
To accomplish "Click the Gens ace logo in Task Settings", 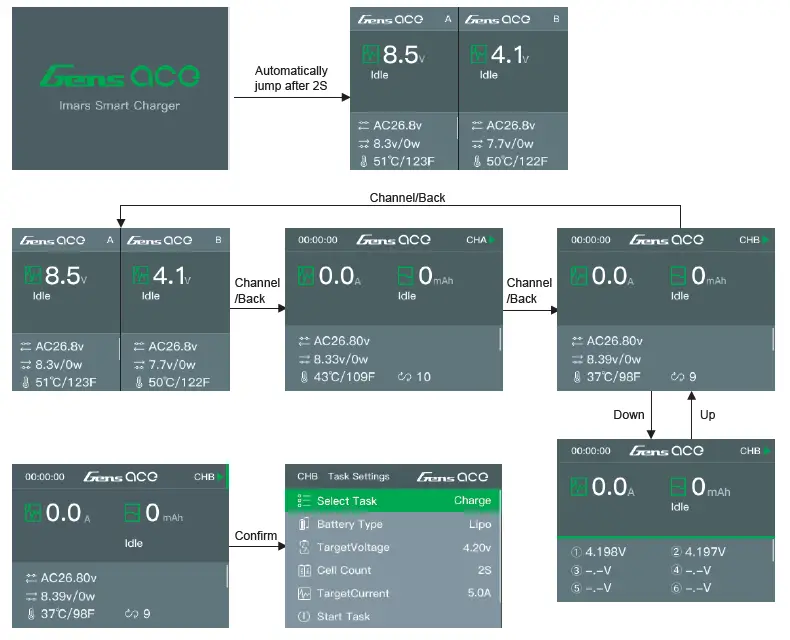I will 452,477.
